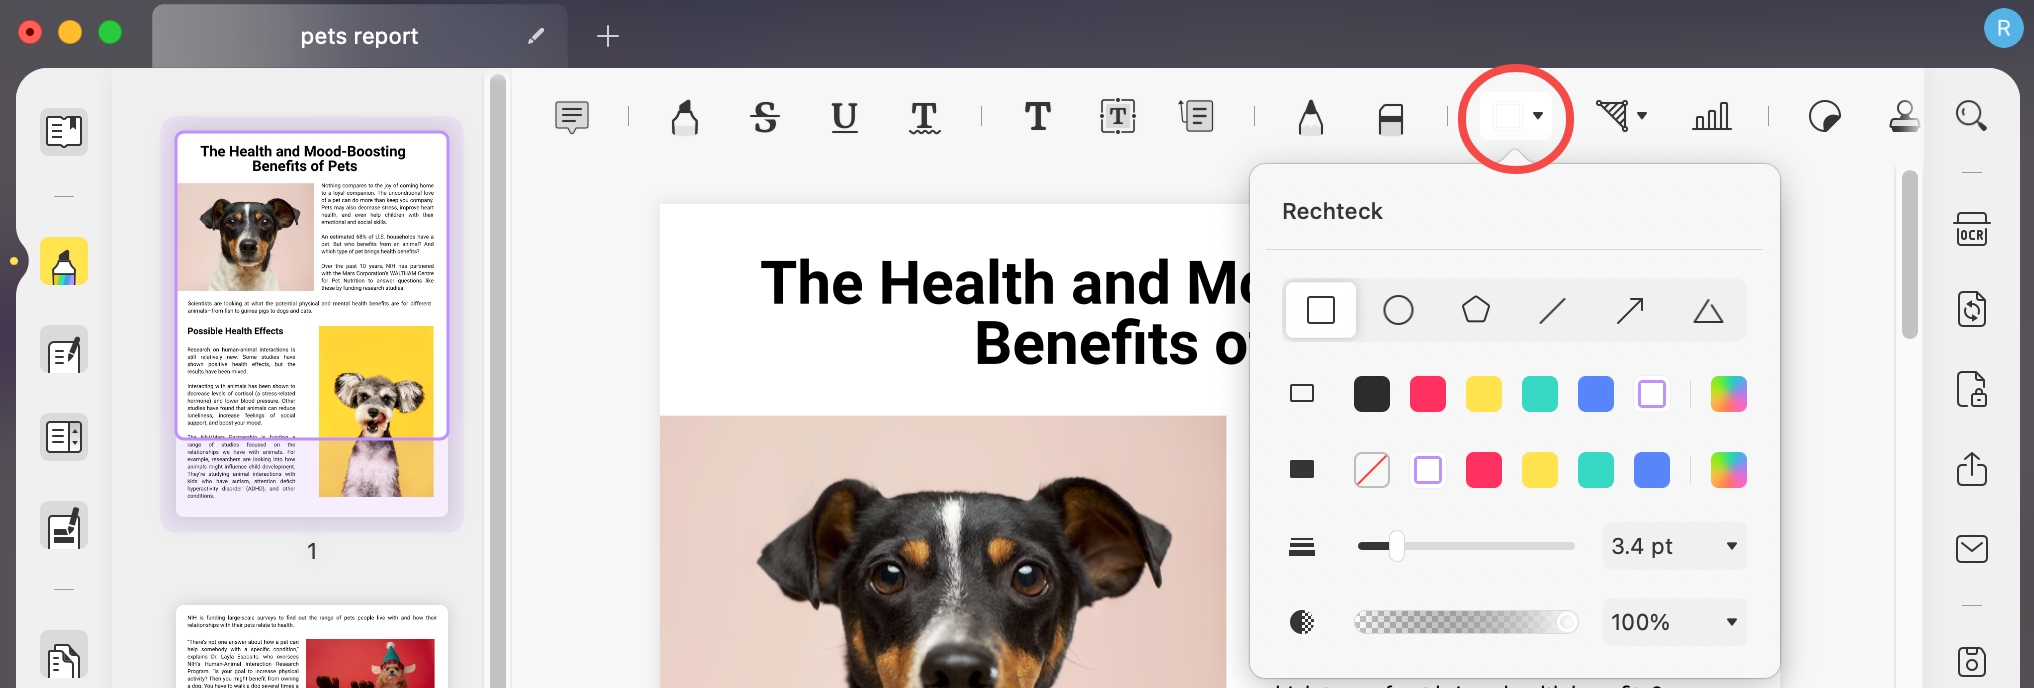This screenshot has height=688, width=2034.
Task: Set fill color to red
Action: (x=1484, y=470)
